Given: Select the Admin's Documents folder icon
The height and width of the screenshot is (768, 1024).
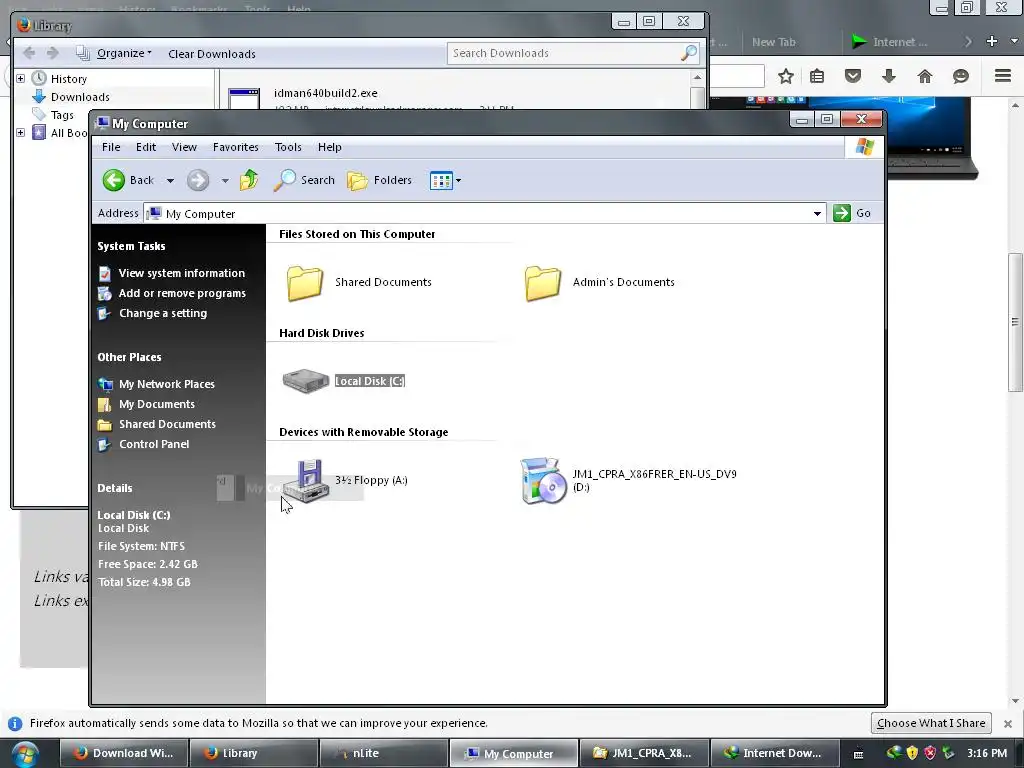Looking at the screenshot, I should point(543,283).
